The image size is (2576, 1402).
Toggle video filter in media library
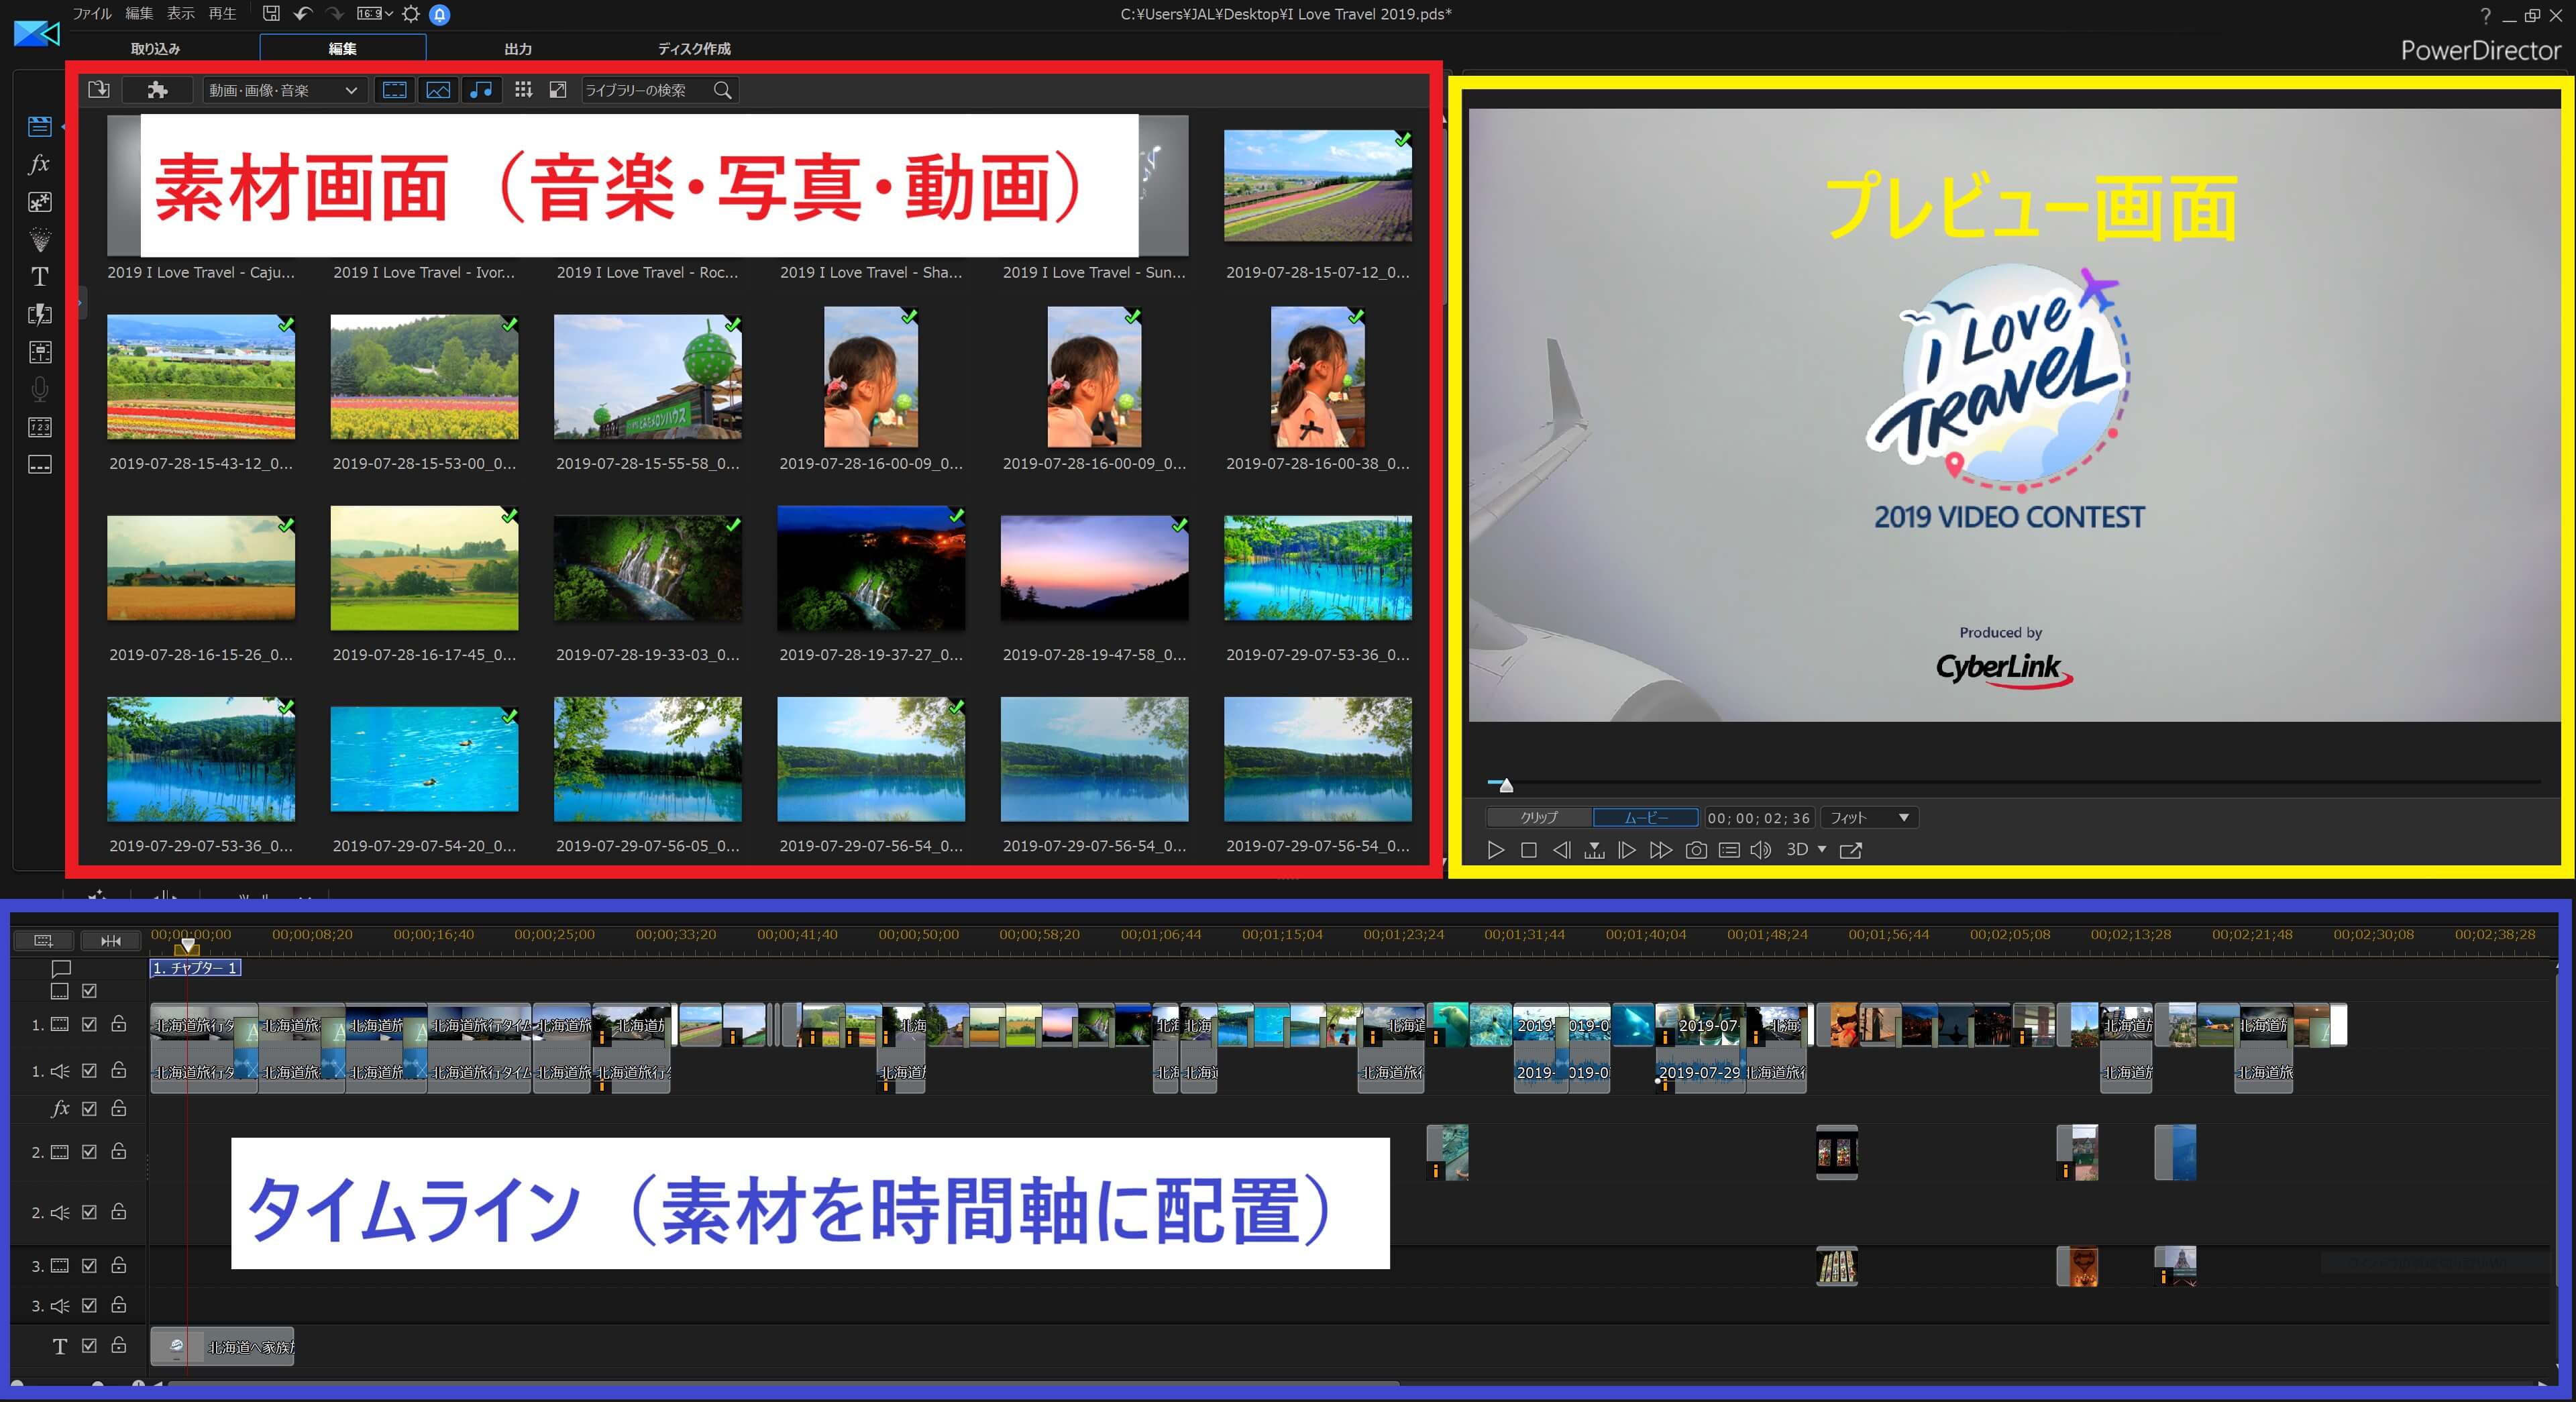(x=395, y=90)
